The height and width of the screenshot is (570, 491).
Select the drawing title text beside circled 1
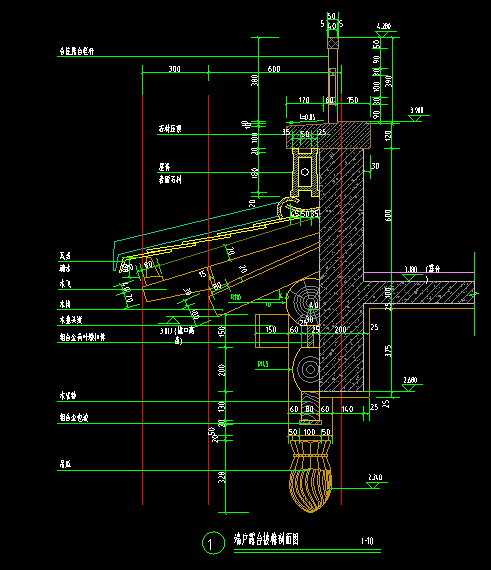tap(266, 539)
